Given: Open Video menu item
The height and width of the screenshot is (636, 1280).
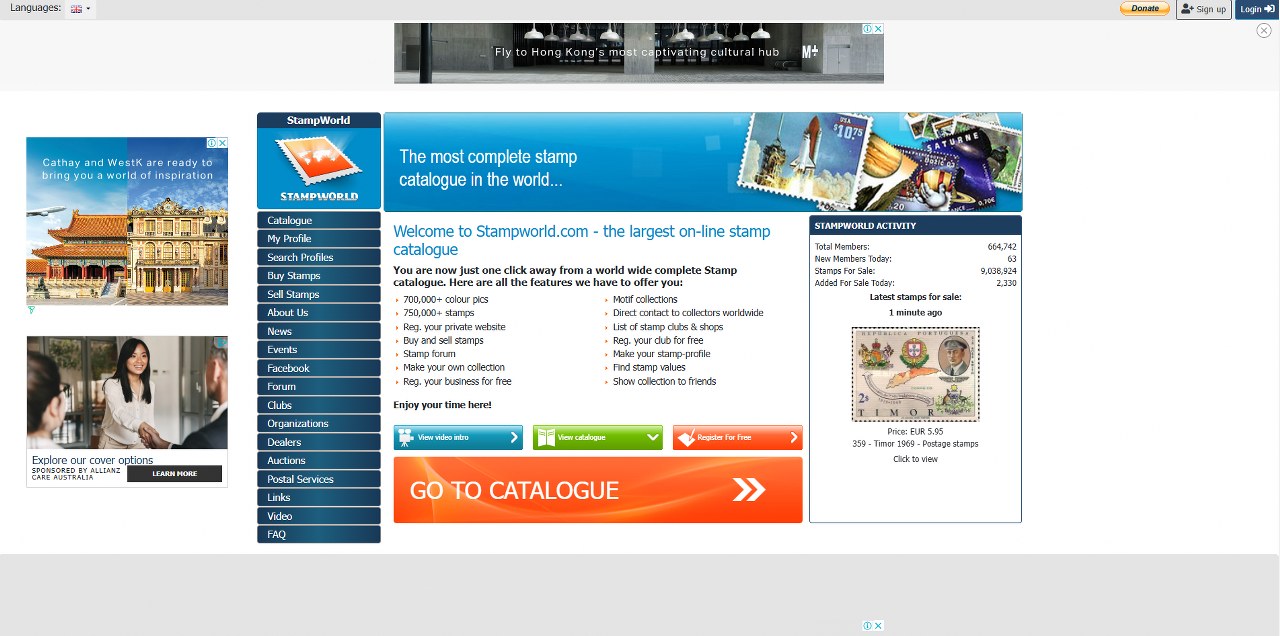Looking at the screenshot, I should pyautogui.click(x=319, y=516).
